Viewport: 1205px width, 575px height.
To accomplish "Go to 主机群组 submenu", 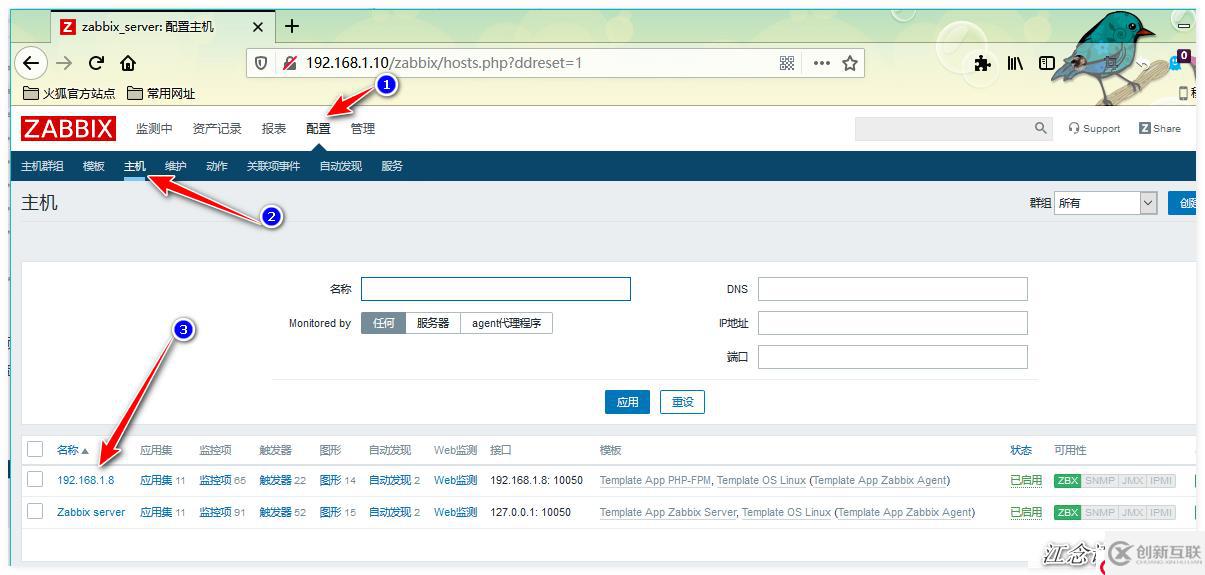I will (x=42, y=166).
